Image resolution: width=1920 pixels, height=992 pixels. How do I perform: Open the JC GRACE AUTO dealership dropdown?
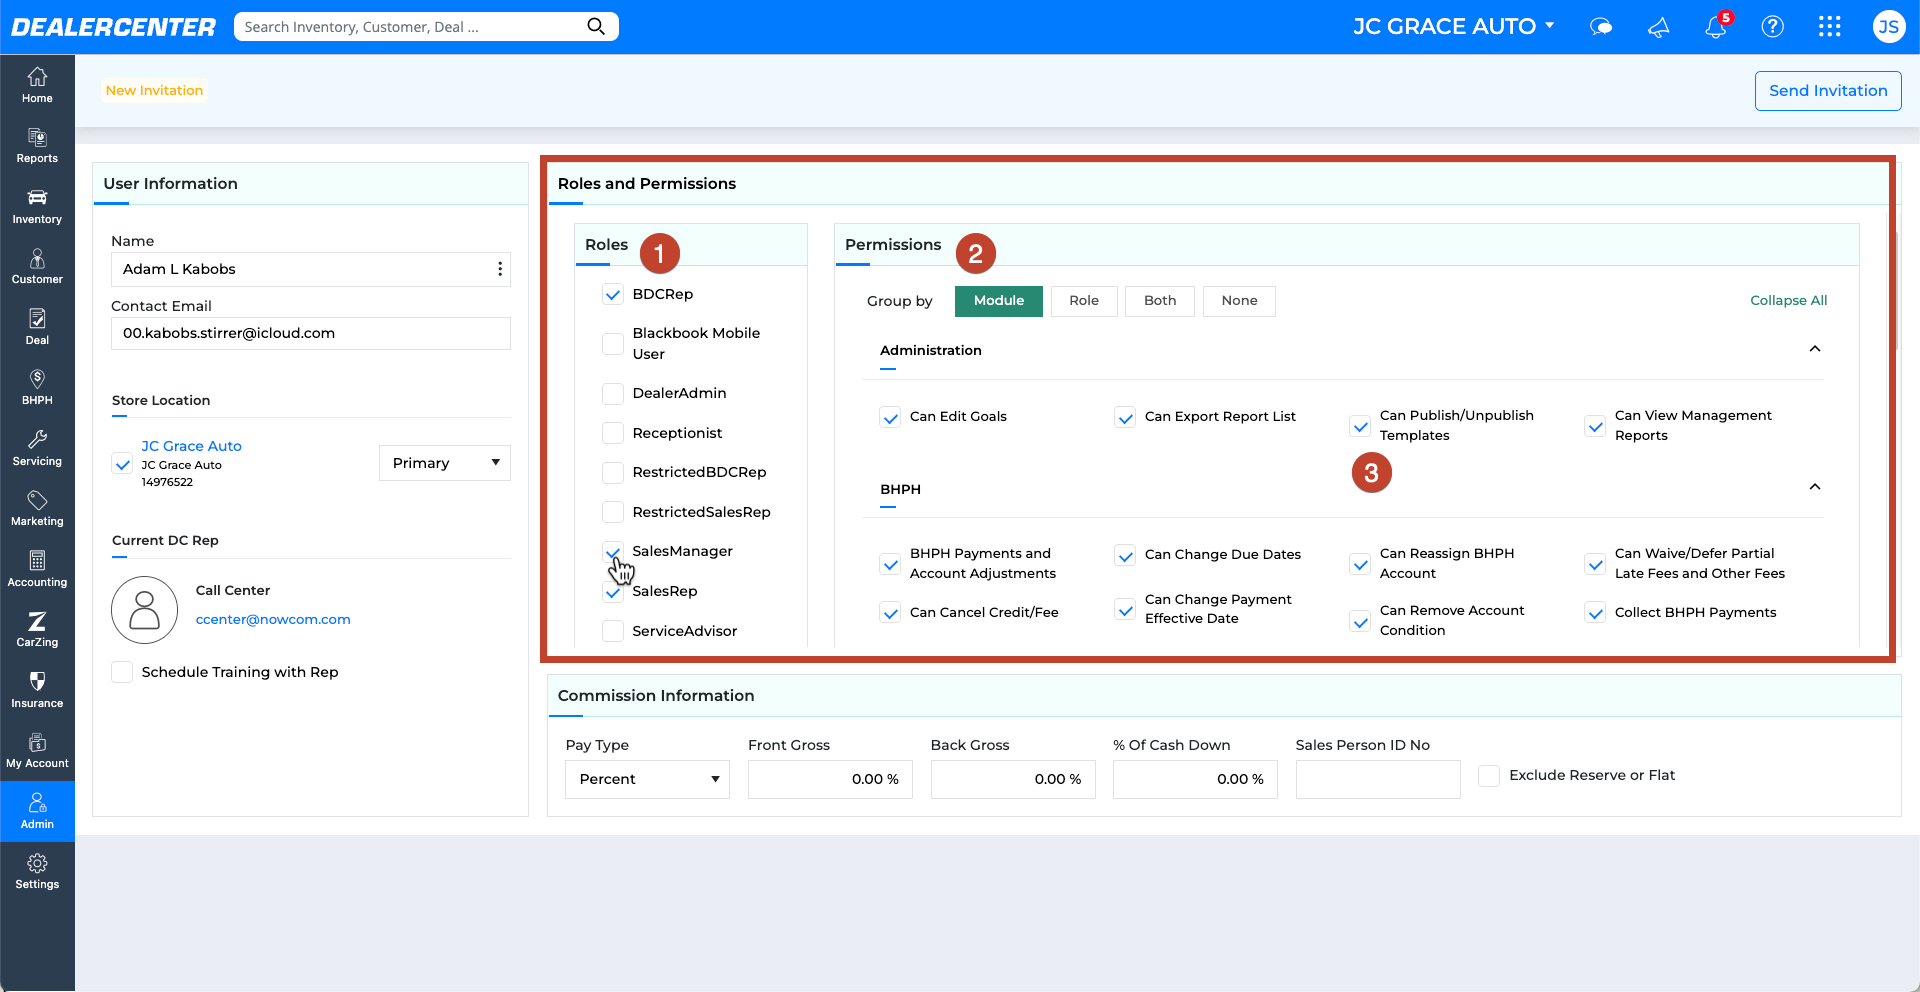point(1453,27)
